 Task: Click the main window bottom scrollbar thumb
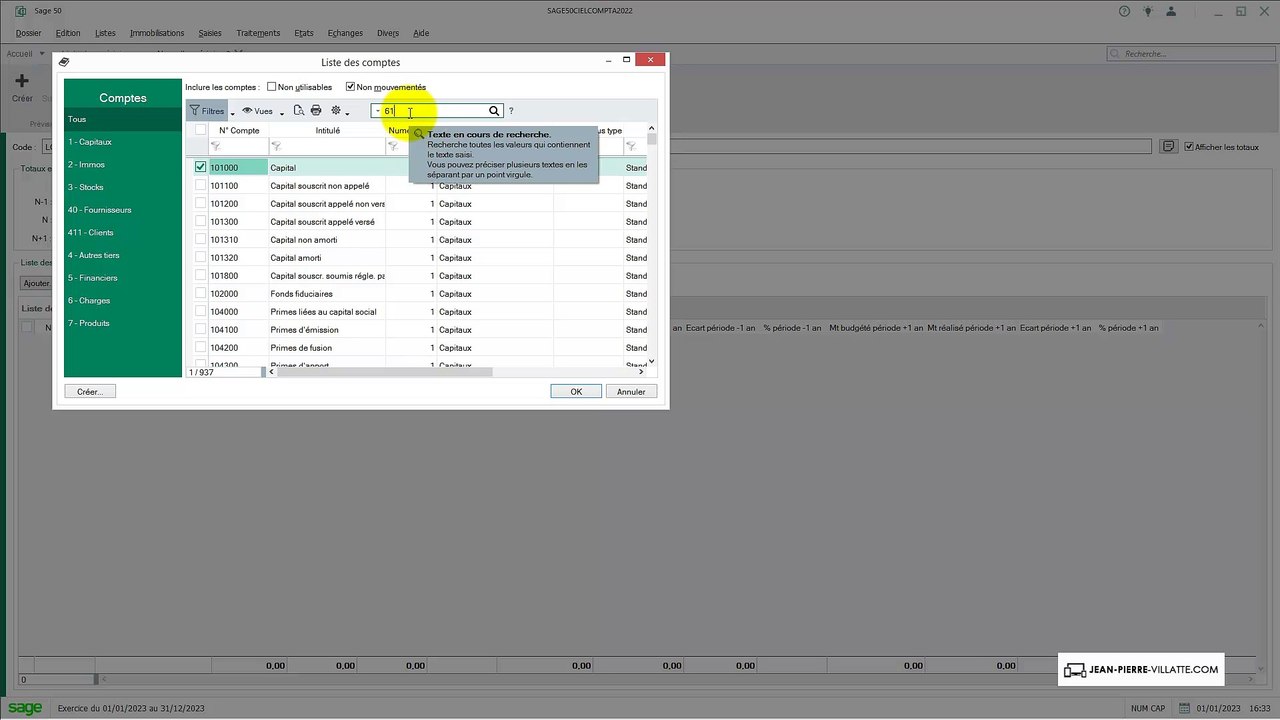pyautogui.click(x=96, y=680)
